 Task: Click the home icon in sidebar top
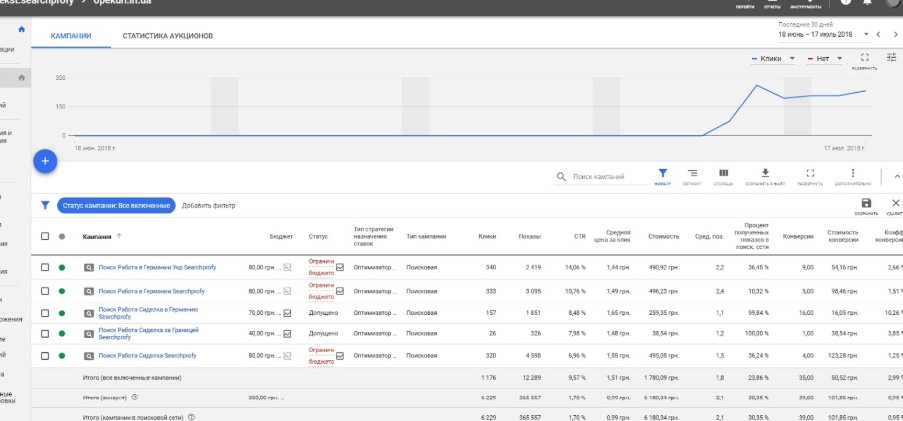[x=22, y=29]
